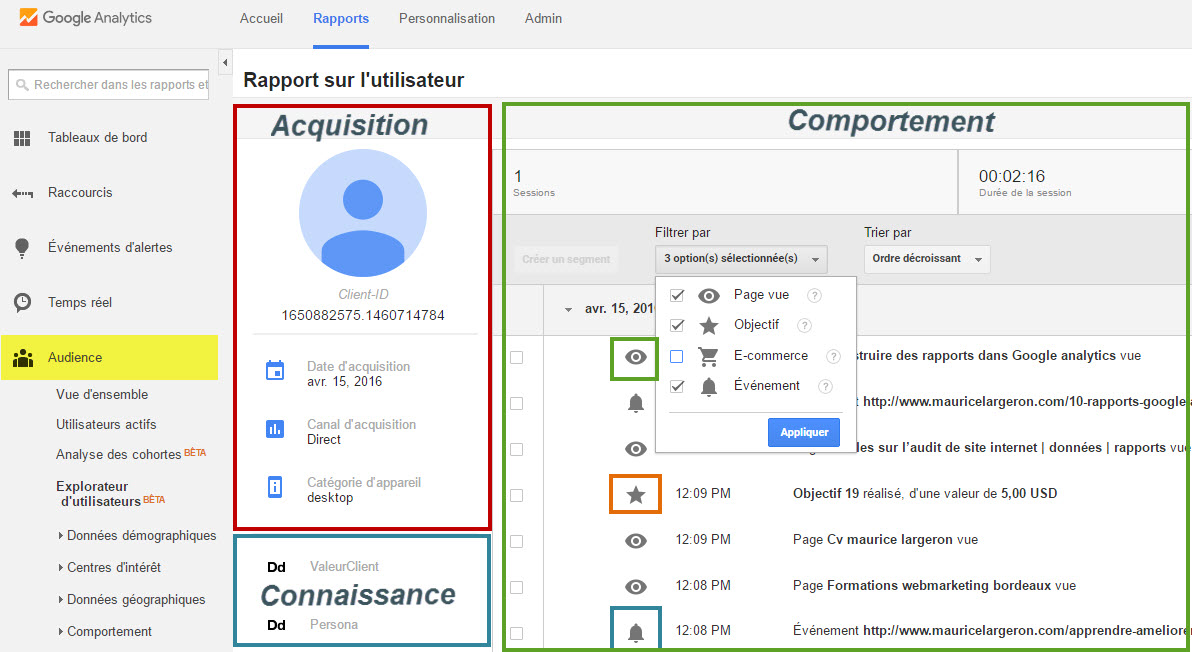This screenshot has height=652, width=1192.
Task: Tick the checkbox for the Google analytics page row
Action: pyautogui.click(x=517, y=358)
